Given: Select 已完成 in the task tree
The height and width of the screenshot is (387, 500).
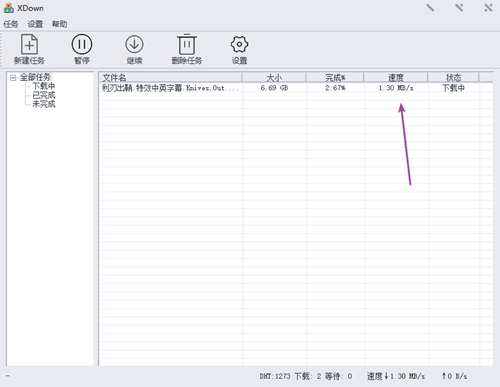Looking at the screenshot, I should click(x=44, y=95).
